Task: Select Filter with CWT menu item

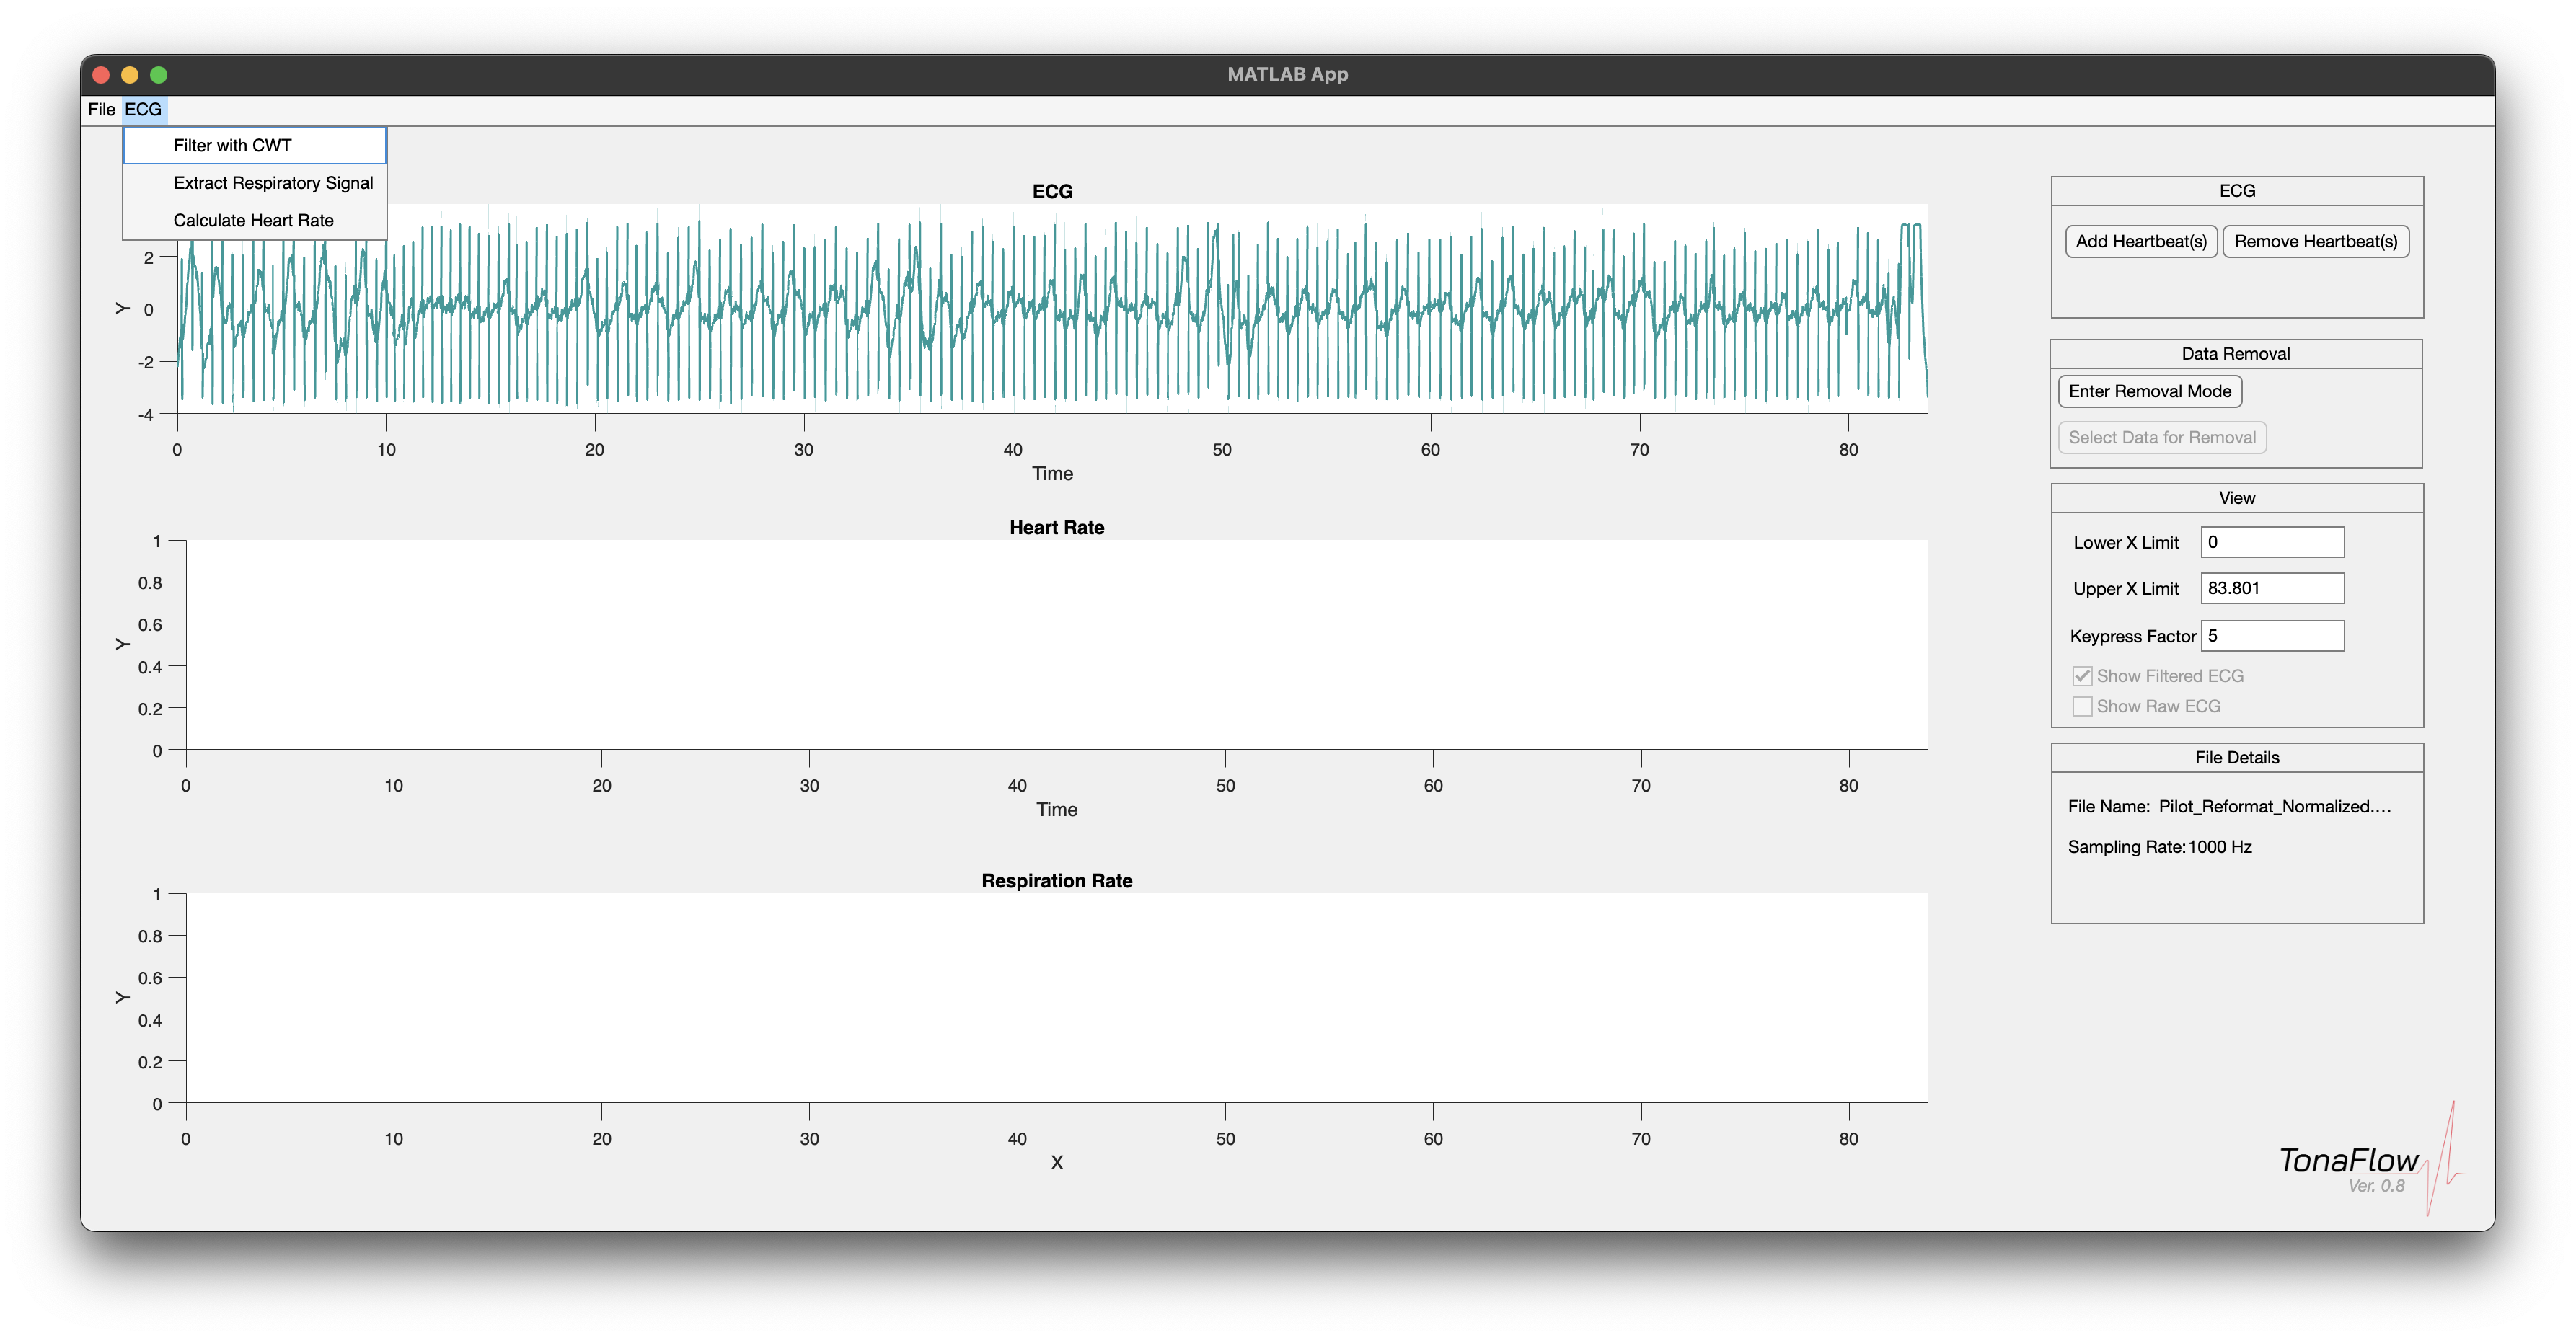Action: pyautogui.click(x=233, y=146)
